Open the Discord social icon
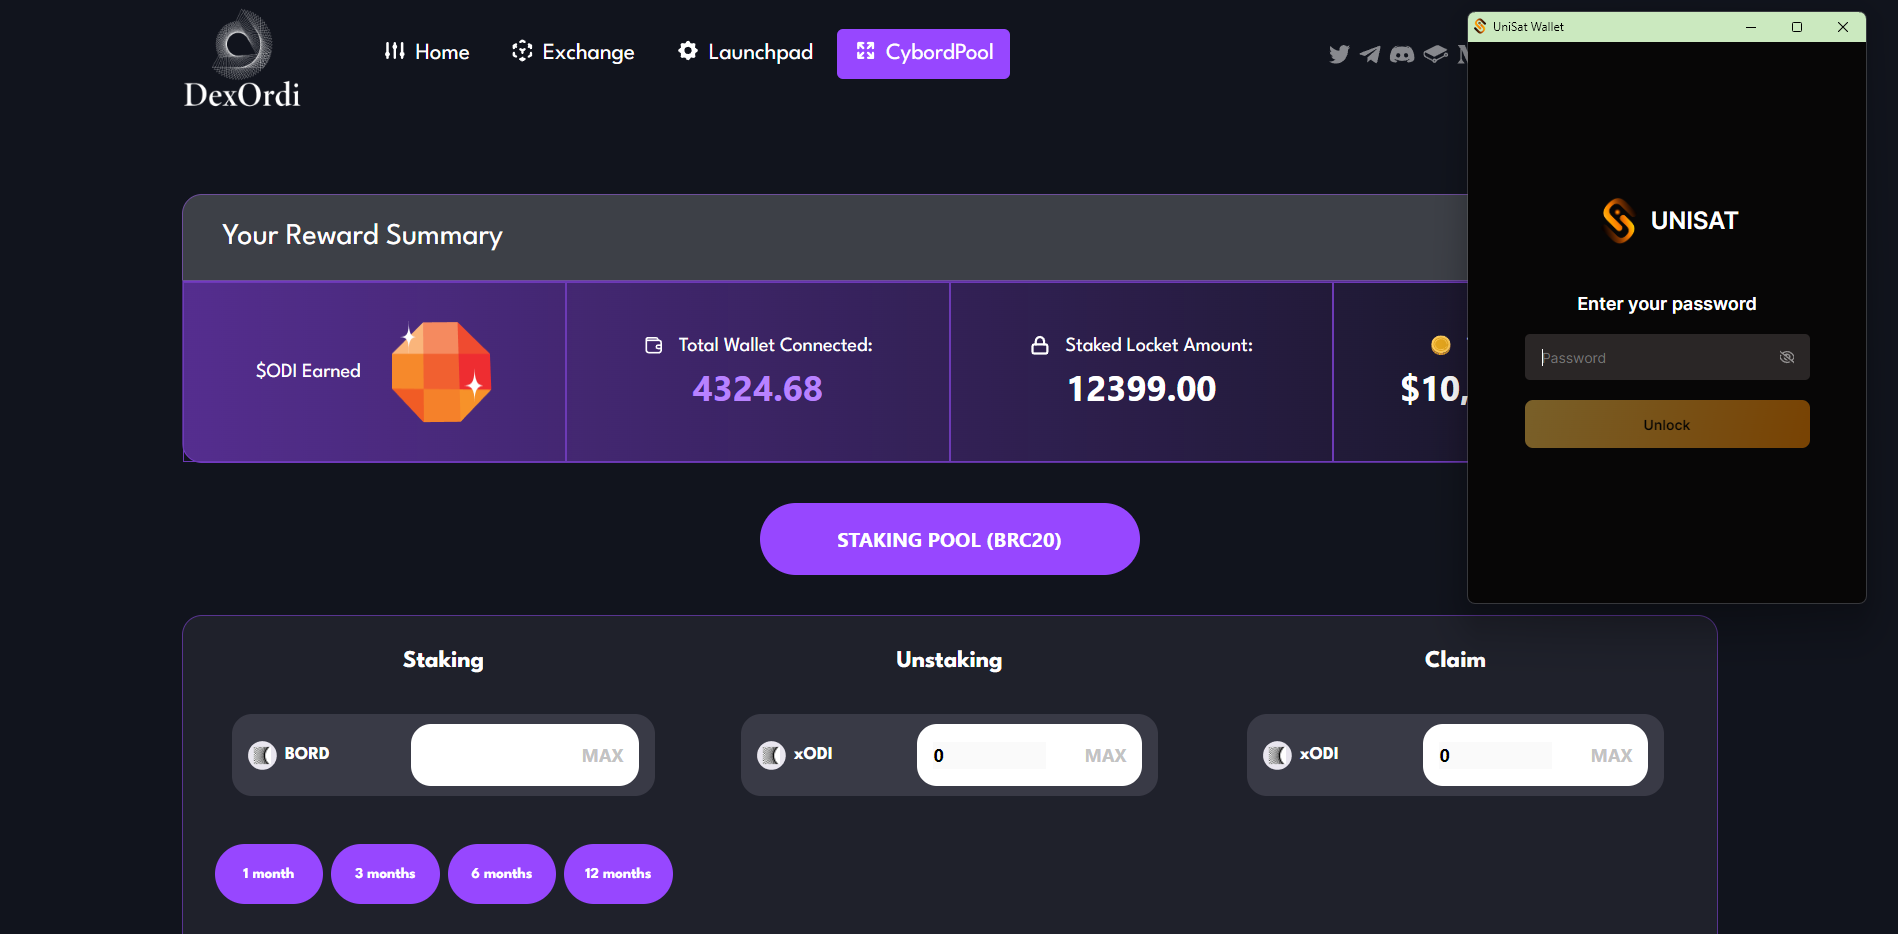The height and width of the screenshot is (934, 1898). click(1402, 54)
